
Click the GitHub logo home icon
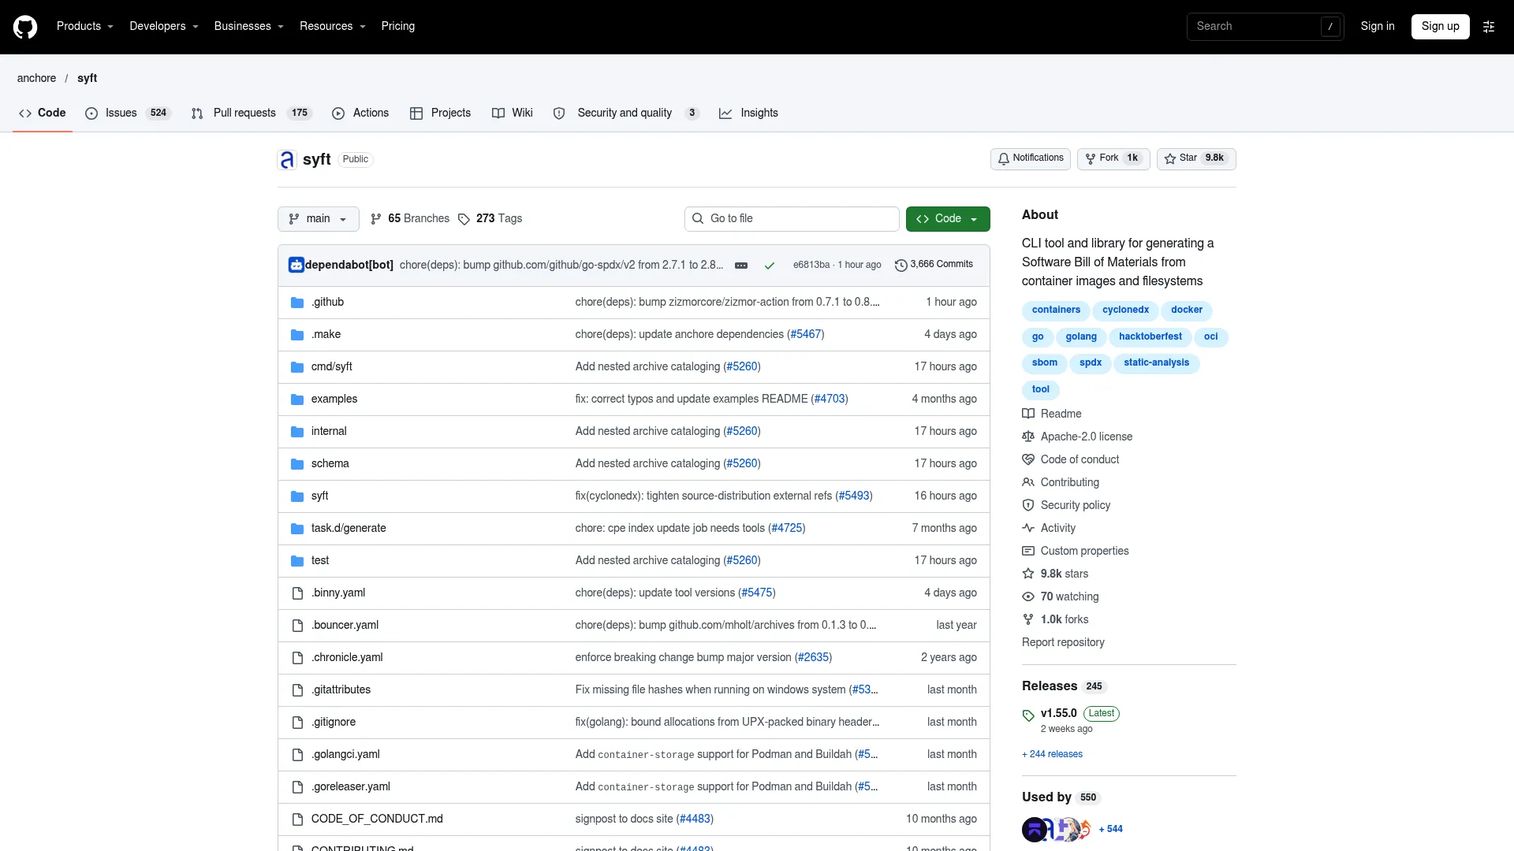click(25, 26)
